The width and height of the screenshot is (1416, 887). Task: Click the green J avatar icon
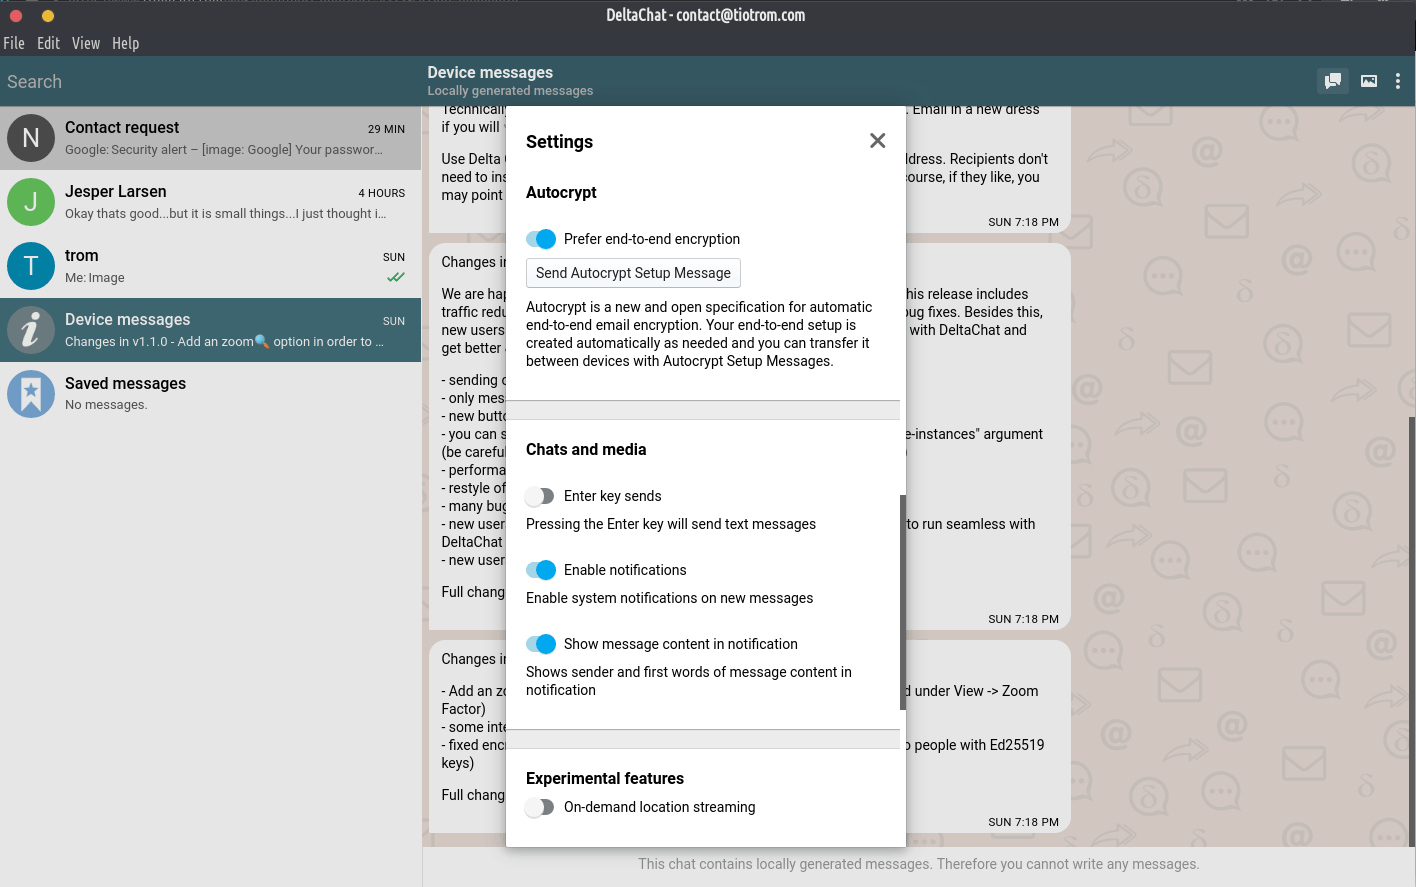pos(31,202)
